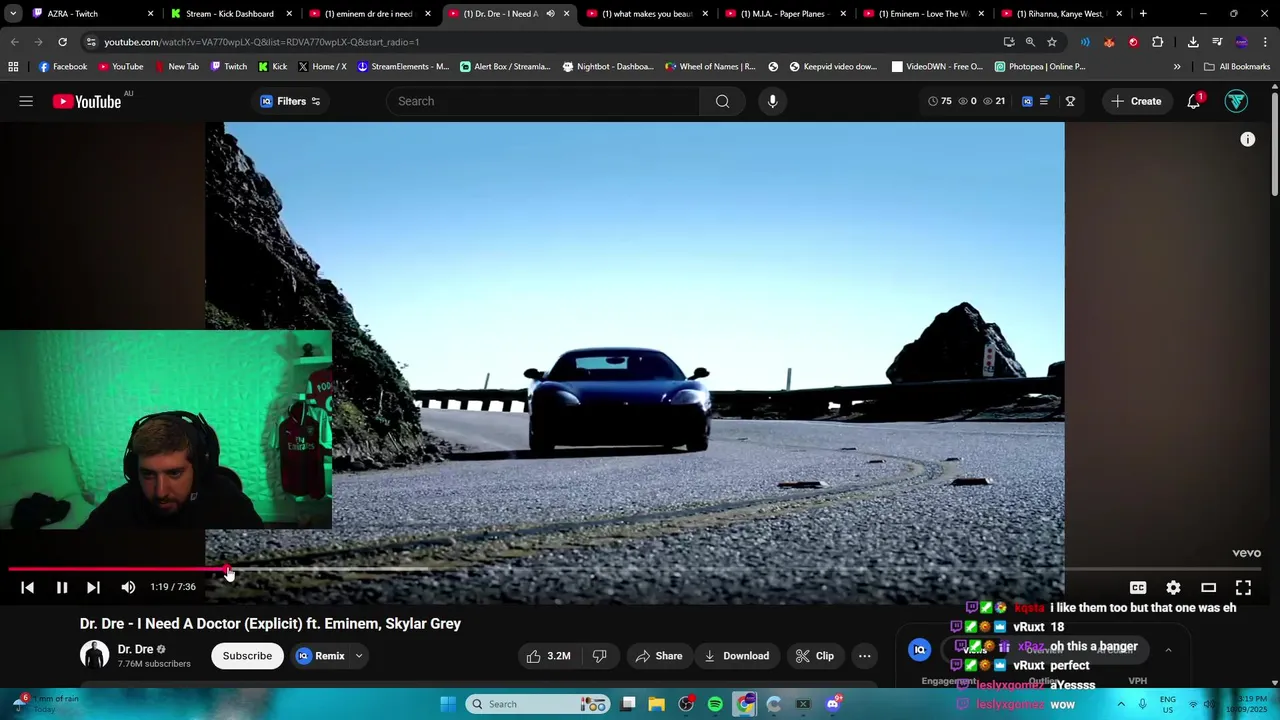Viewport: 1280px width, 720px height.
Task: Open a new browser tab
Action: pos(1143,14)
